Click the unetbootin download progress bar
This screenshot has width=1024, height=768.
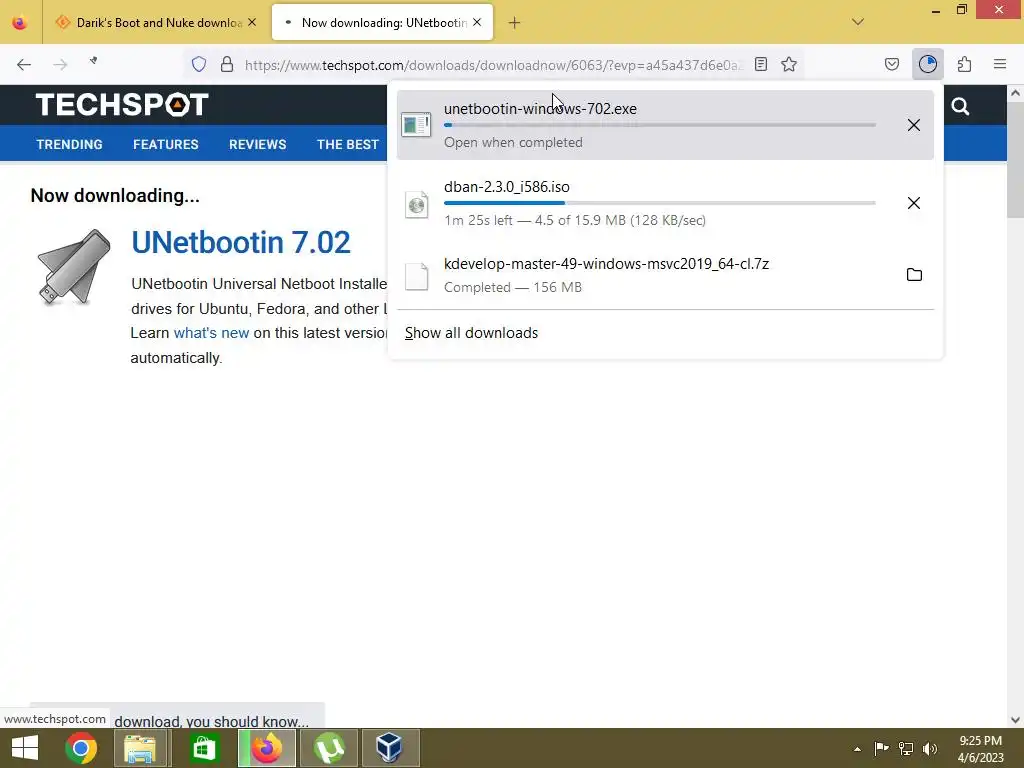pyautogui.click(x=660, y=125)
